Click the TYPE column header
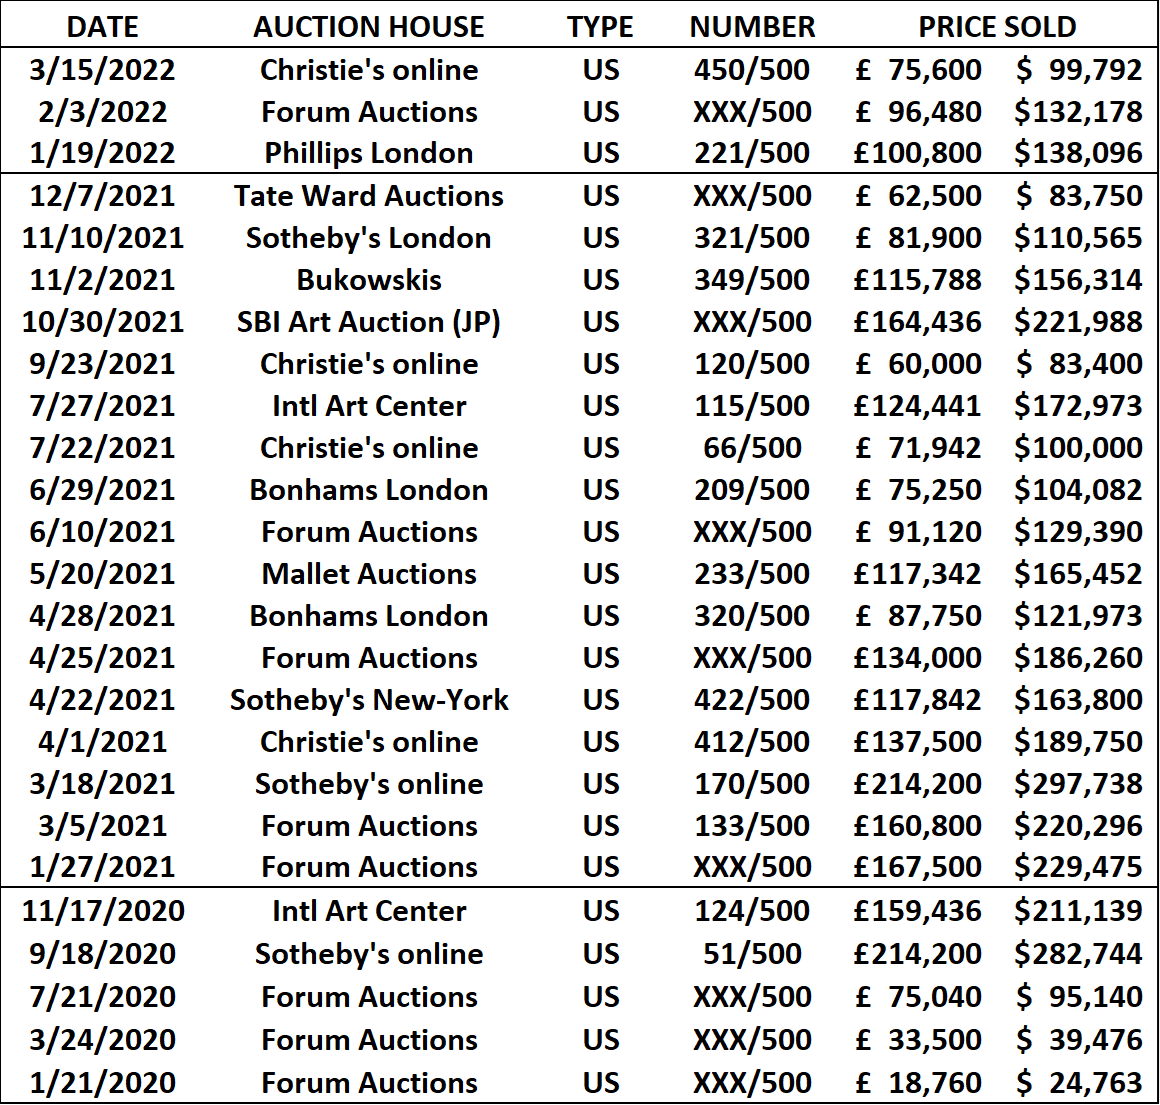This screenshot has height=1105, width=1160. (x=600, y=27)
